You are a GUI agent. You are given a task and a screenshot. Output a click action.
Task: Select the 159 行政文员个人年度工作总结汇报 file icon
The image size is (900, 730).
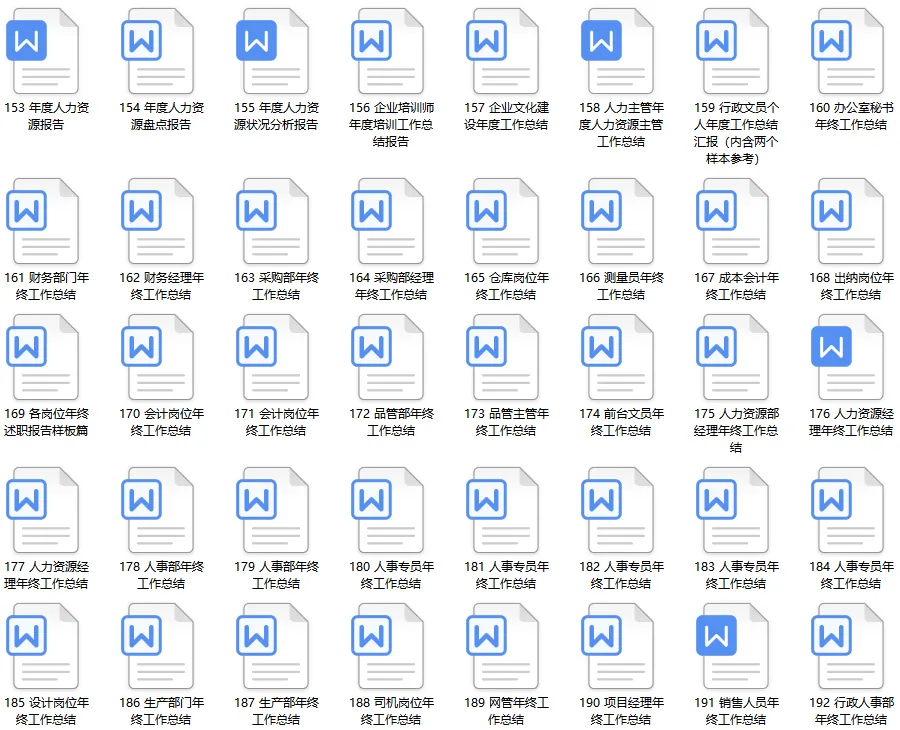point(732,51)
